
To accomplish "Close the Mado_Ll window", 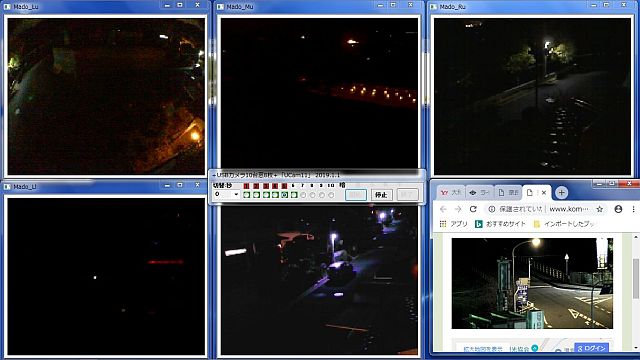I will point(198,185).
